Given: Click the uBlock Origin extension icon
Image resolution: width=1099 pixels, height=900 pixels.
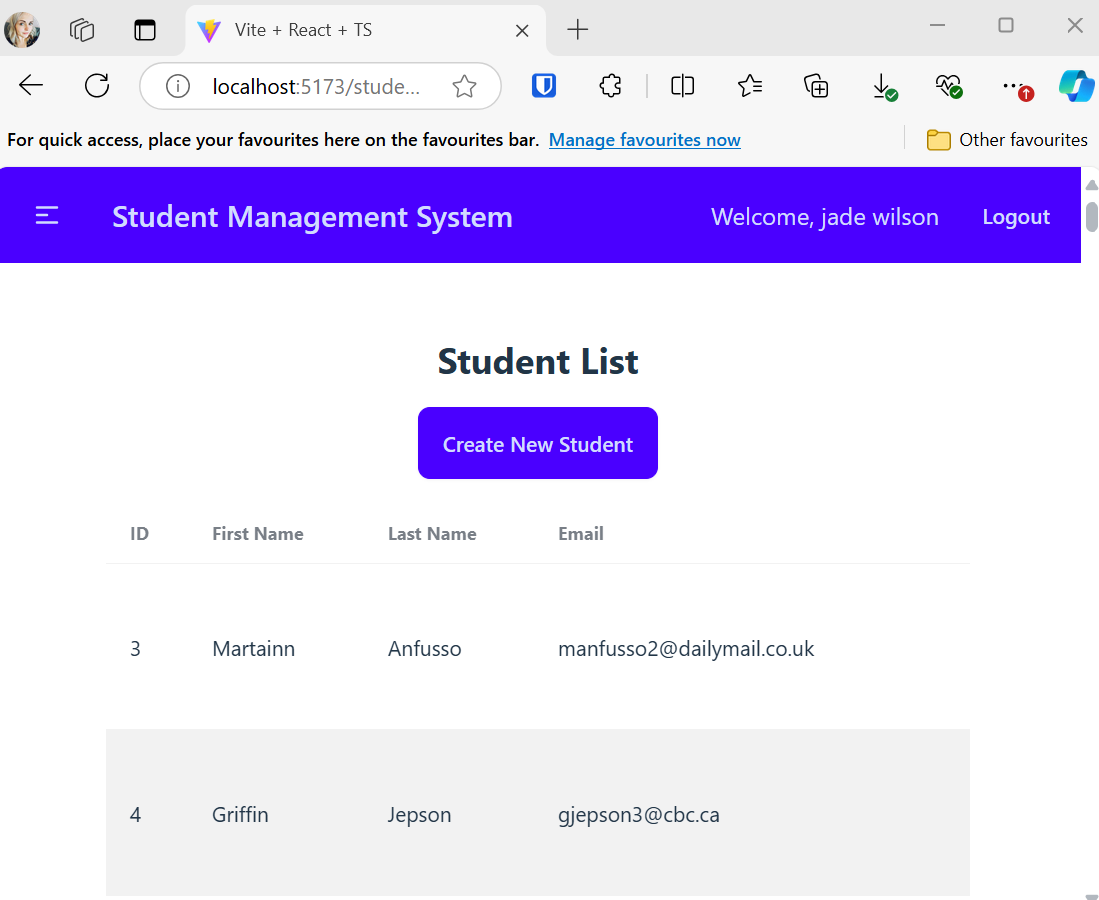Looking at the screenshot, I should point(543,86).
